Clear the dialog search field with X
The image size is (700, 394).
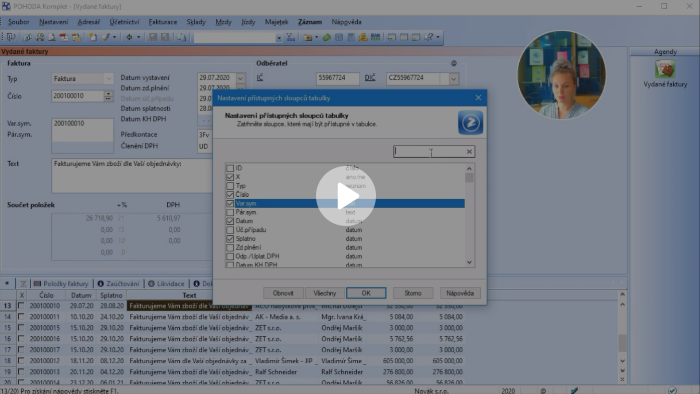[x=469, y=152]
